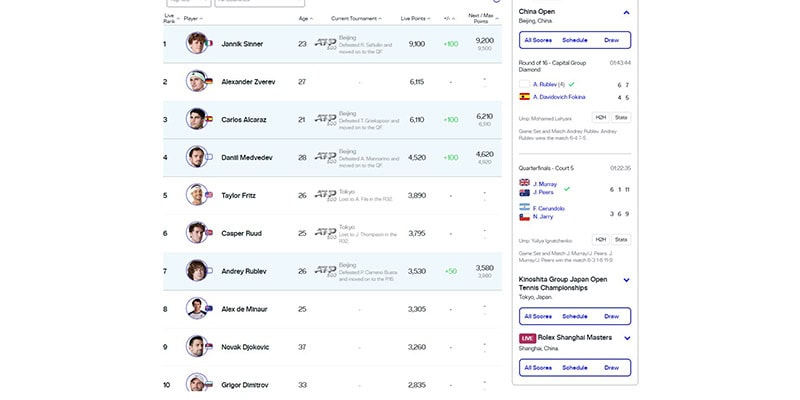This screenshot has height=400, width=800.
Task: Click Jannik Sinner's player photo
Action: click(x=196, y=43)
